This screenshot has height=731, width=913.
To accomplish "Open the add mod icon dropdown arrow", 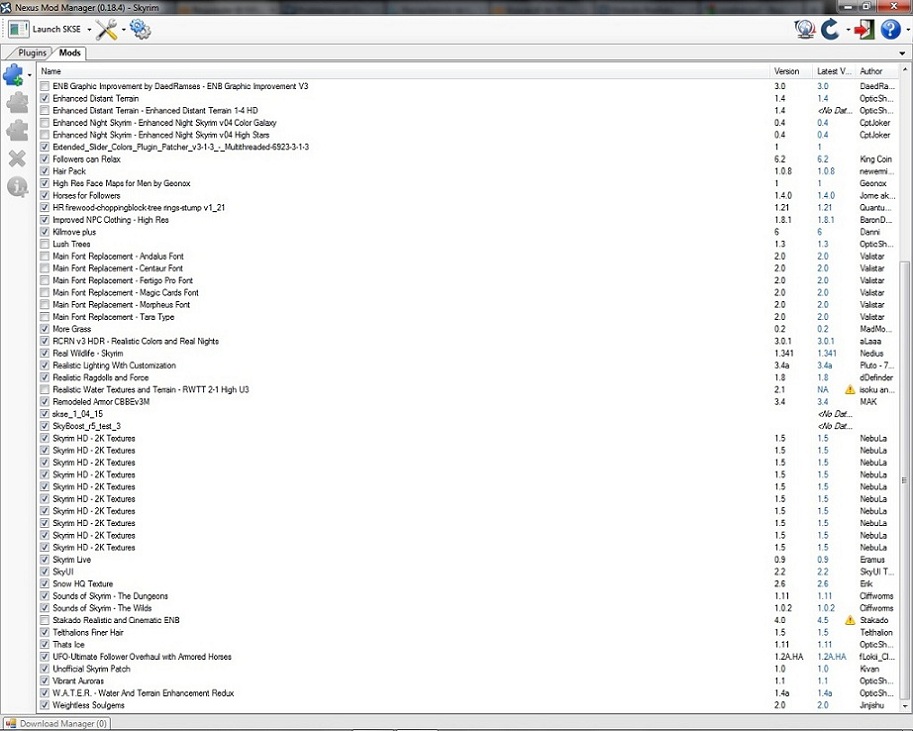I will point(29,75).
